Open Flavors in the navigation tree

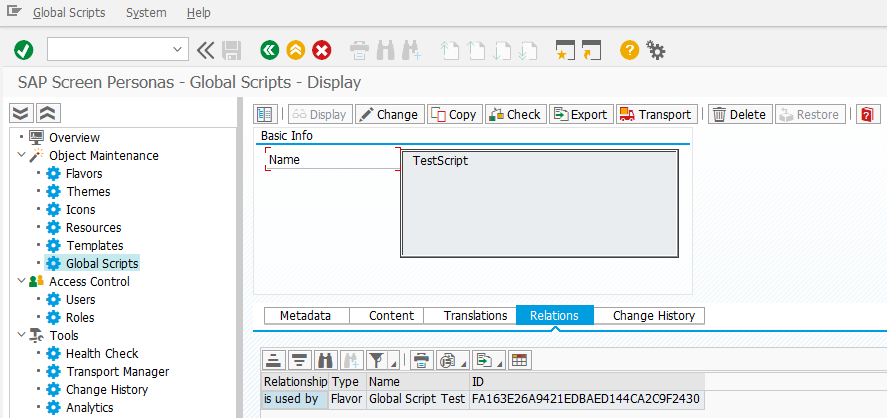click(x=84, y=174)
